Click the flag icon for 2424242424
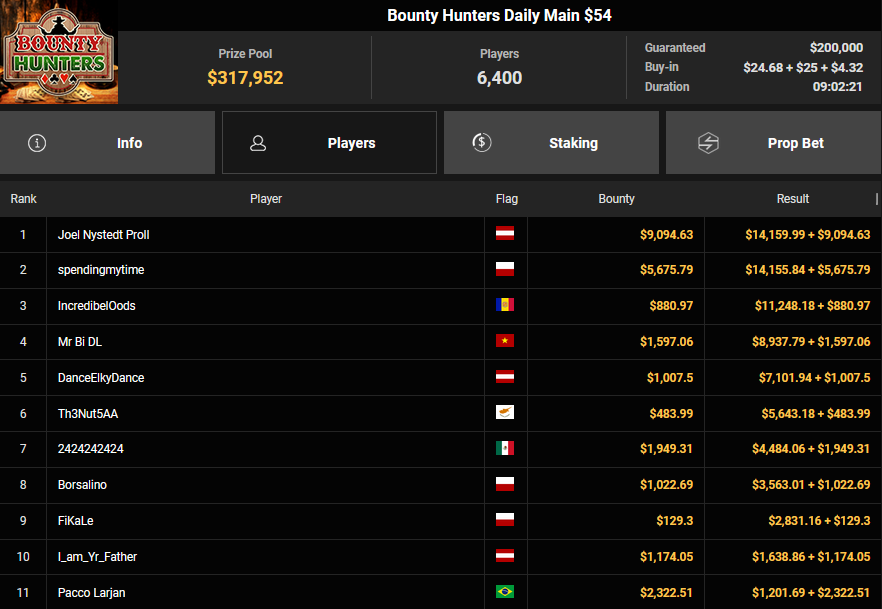This screenshot has height=609, width=882. click(x=505, y=449)
